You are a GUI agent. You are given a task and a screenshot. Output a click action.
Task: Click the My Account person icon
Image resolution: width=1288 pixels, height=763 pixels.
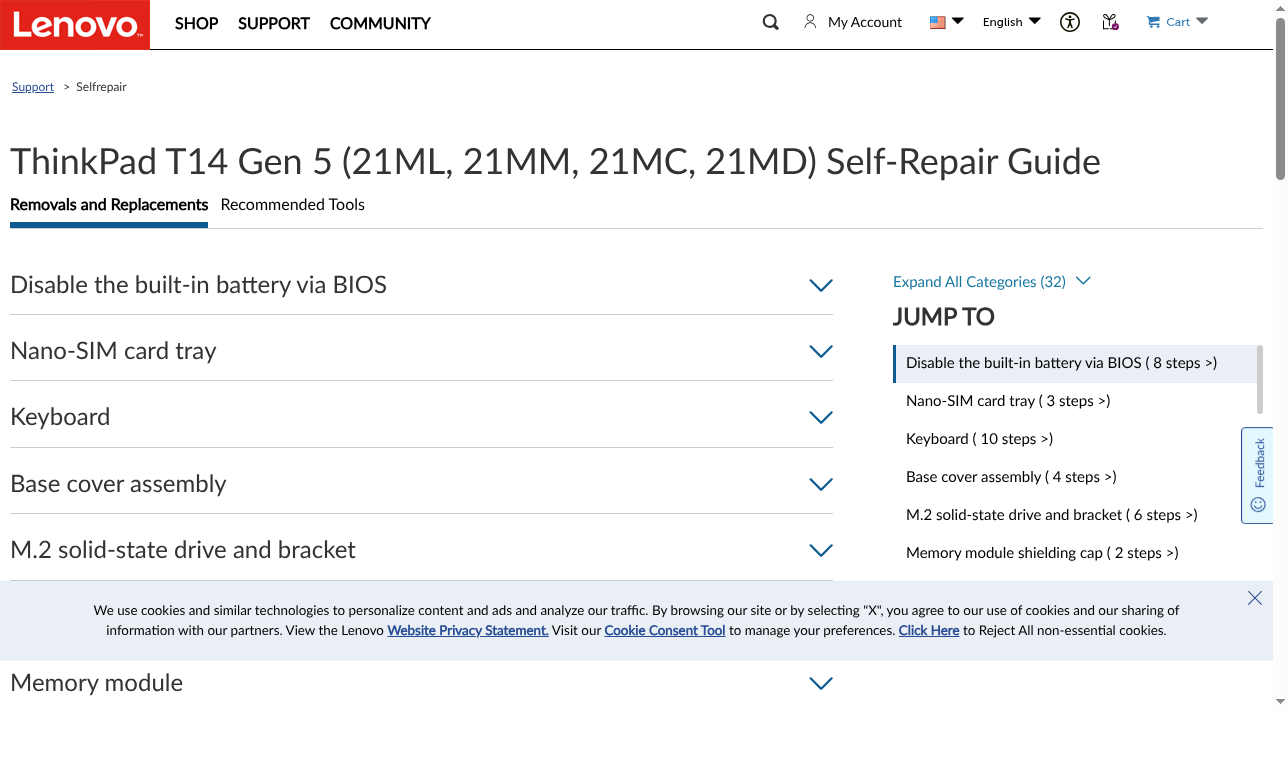[x=810, y=21]
